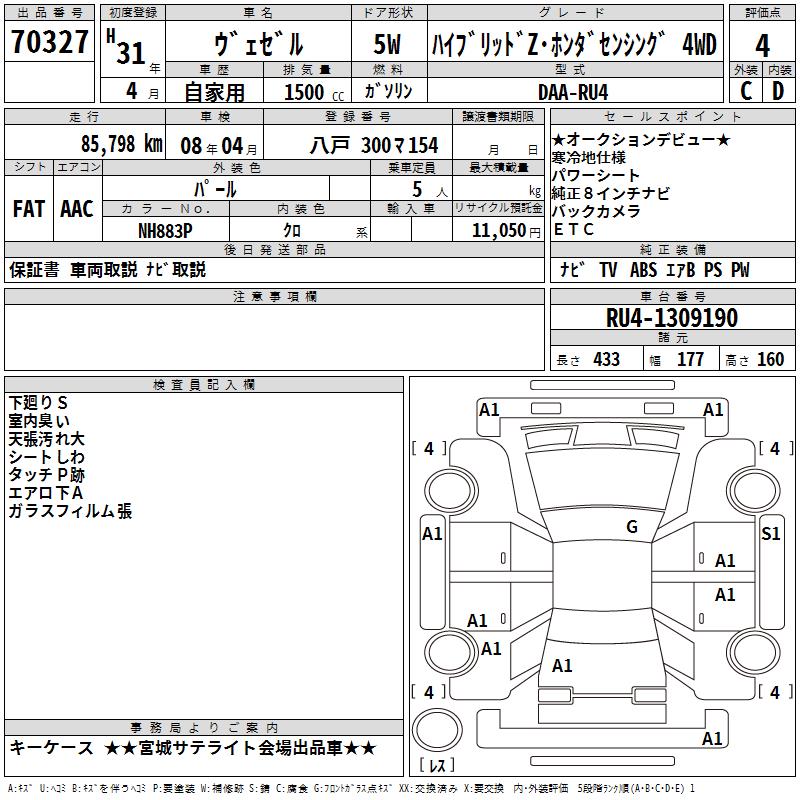Click the door type value 5W
This screenshot has width=800, height=800.
click(x=387, y=44)
